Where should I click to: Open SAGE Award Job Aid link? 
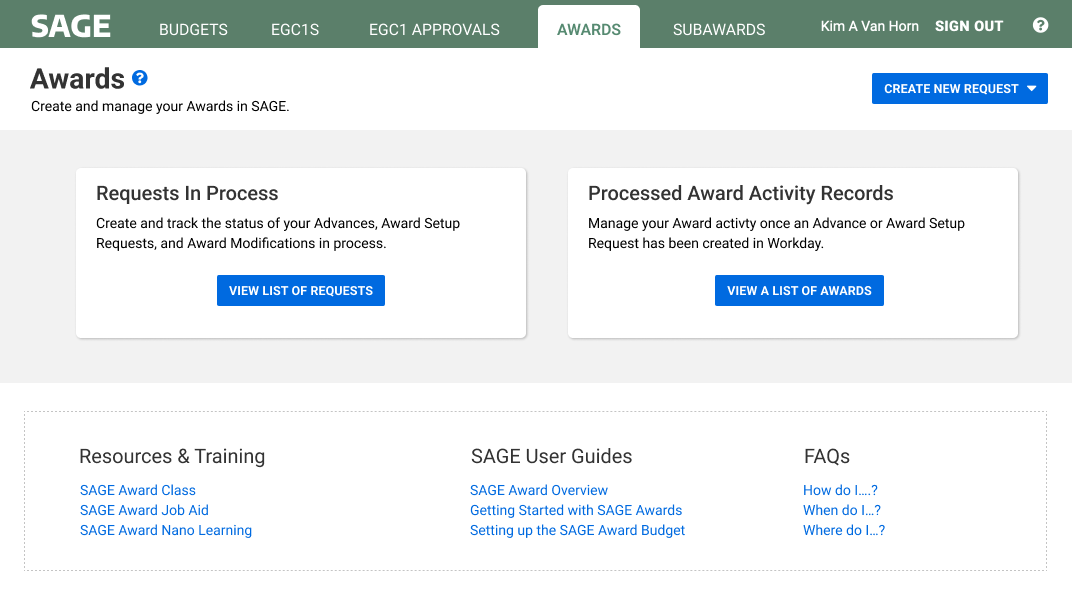point(144,510)
